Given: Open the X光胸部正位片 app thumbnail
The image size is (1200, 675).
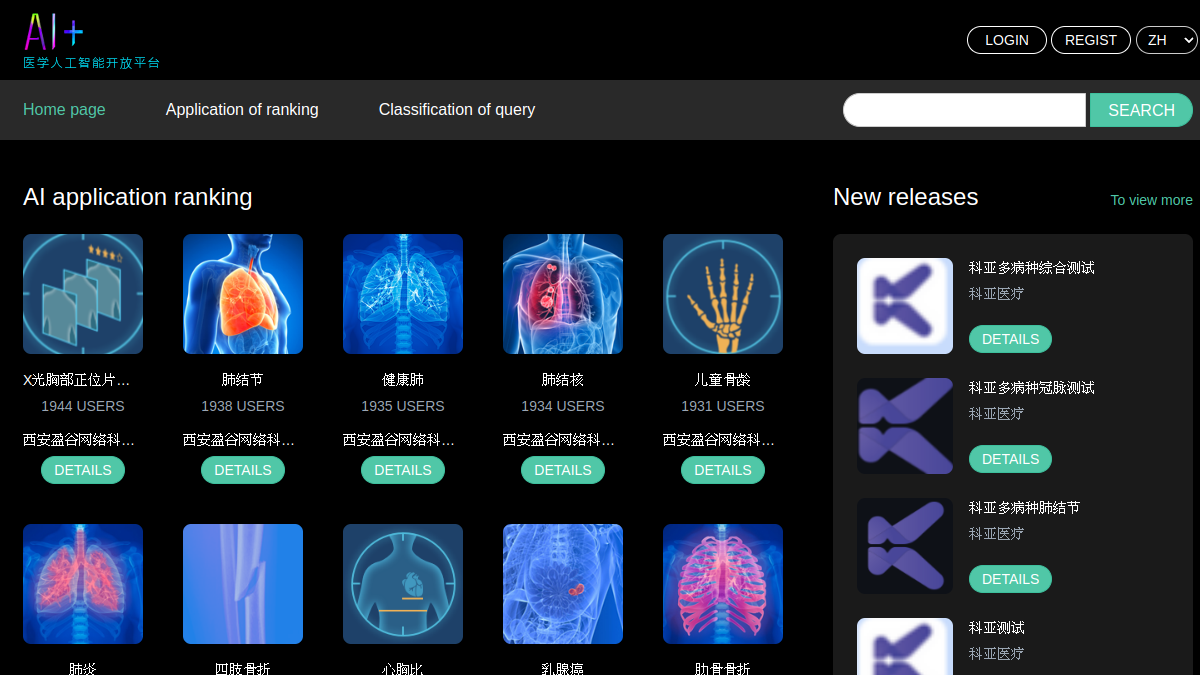Looking at the screenshot, I should coord(83,294).
